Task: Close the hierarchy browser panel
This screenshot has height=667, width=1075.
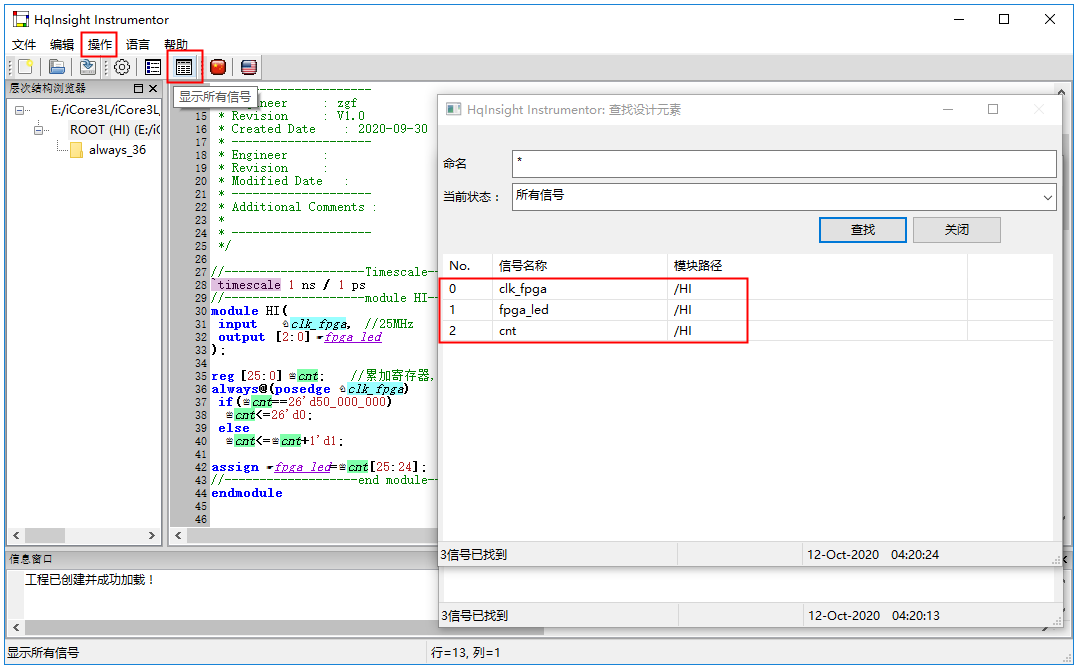Action: coord(153,89)
